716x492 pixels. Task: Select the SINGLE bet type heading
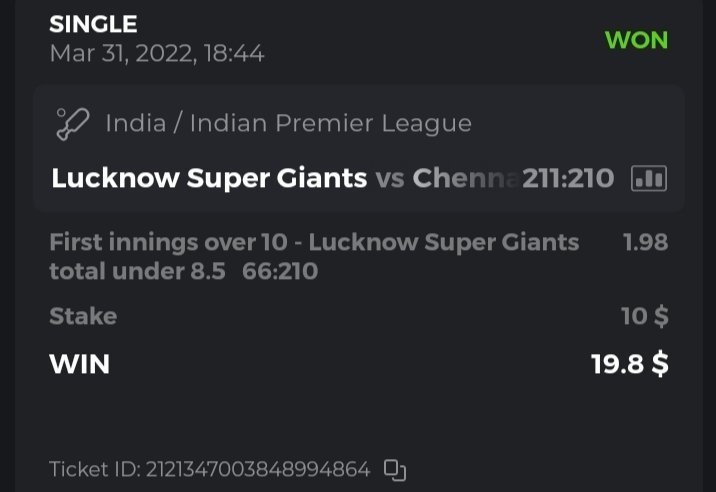coord(93,24)
